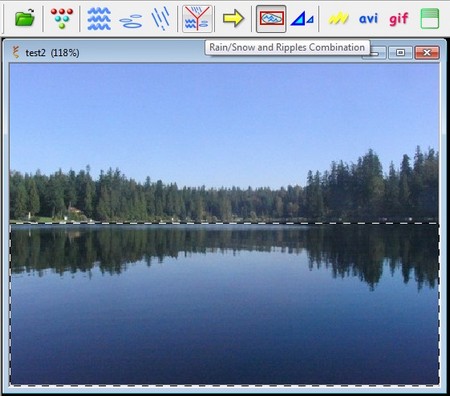Click the red, blue and green spheres icon
Screen dimensions: 450x396
pyautogui.click(x=62, y=18)
